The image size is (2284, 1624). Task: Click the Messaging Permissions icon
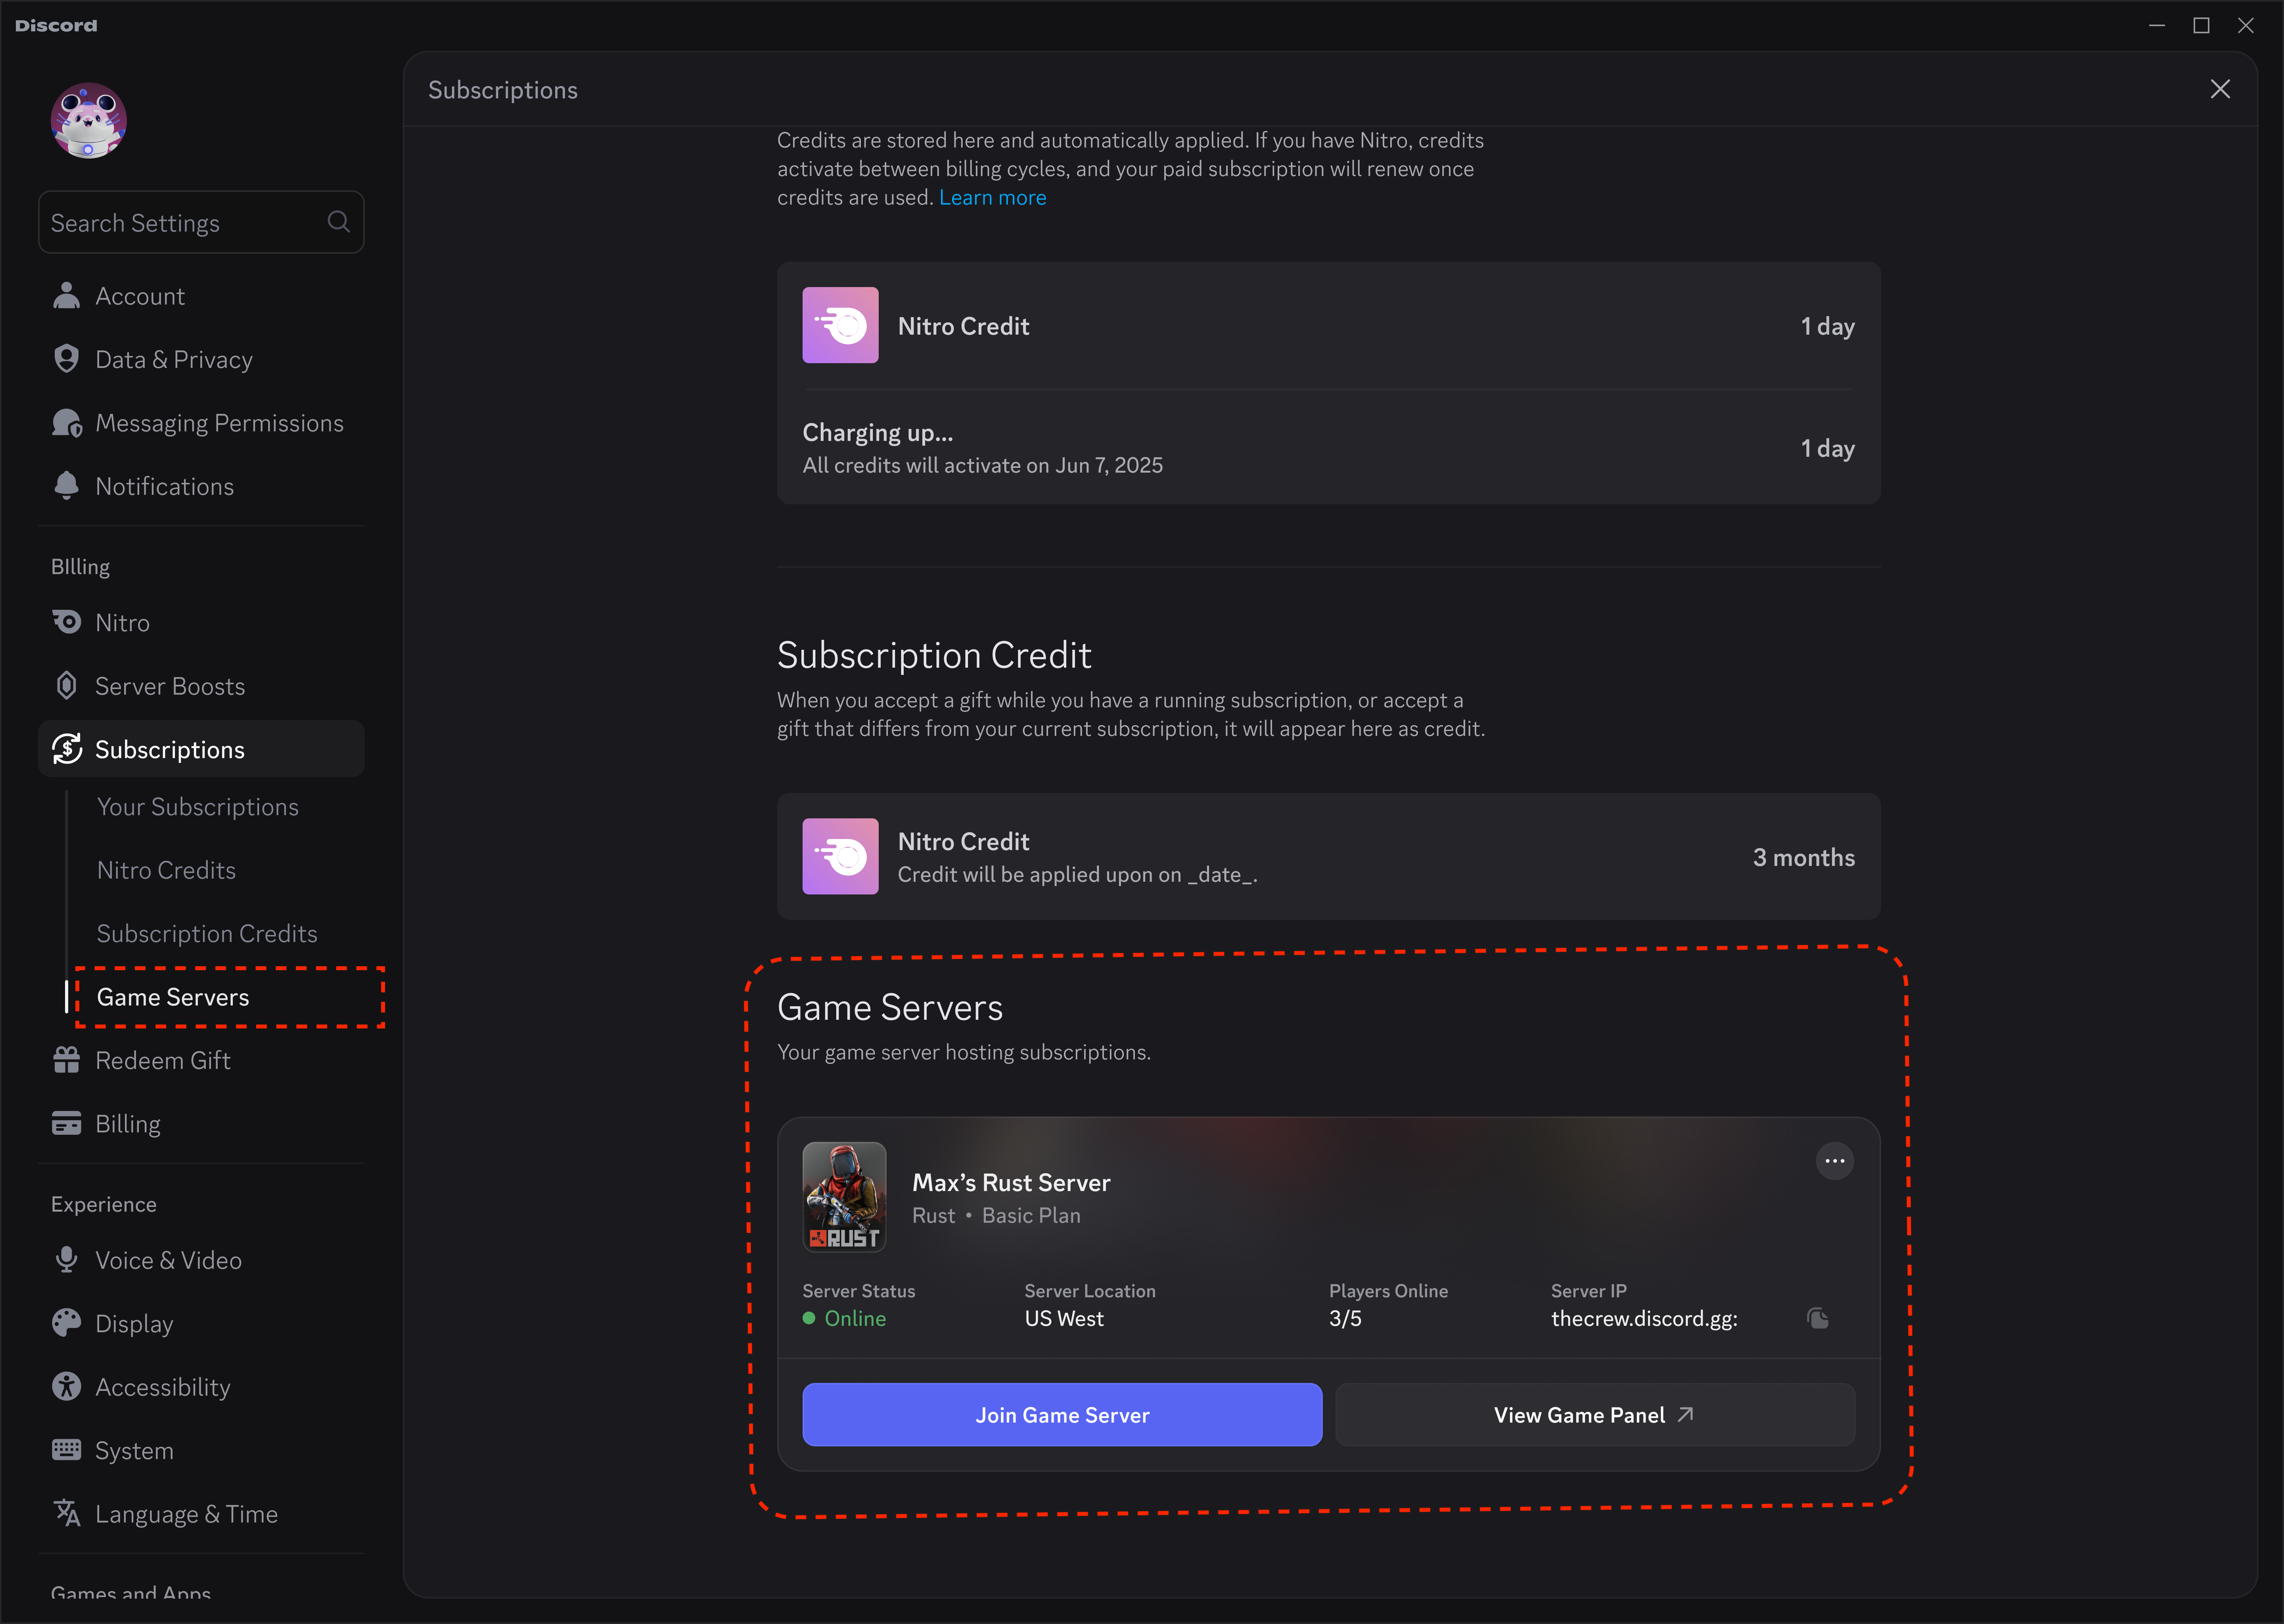[67, 423]
